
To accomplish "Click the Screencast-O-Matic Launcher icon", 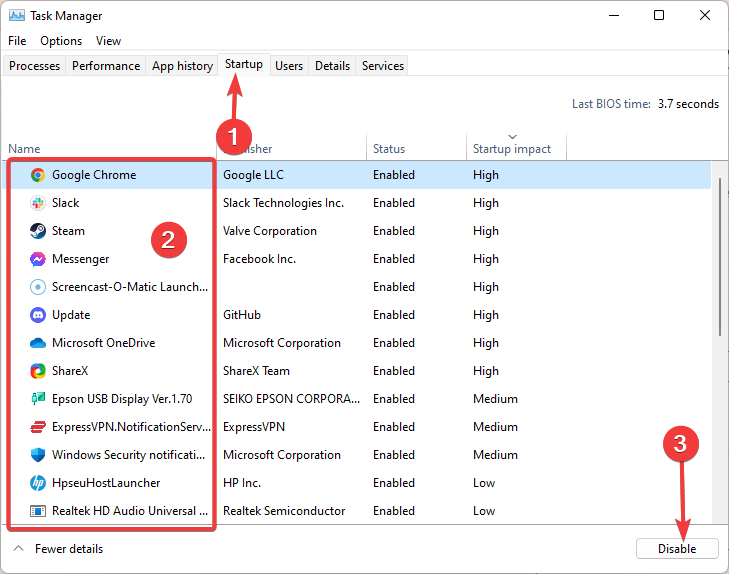I will [x=38, y=287].
